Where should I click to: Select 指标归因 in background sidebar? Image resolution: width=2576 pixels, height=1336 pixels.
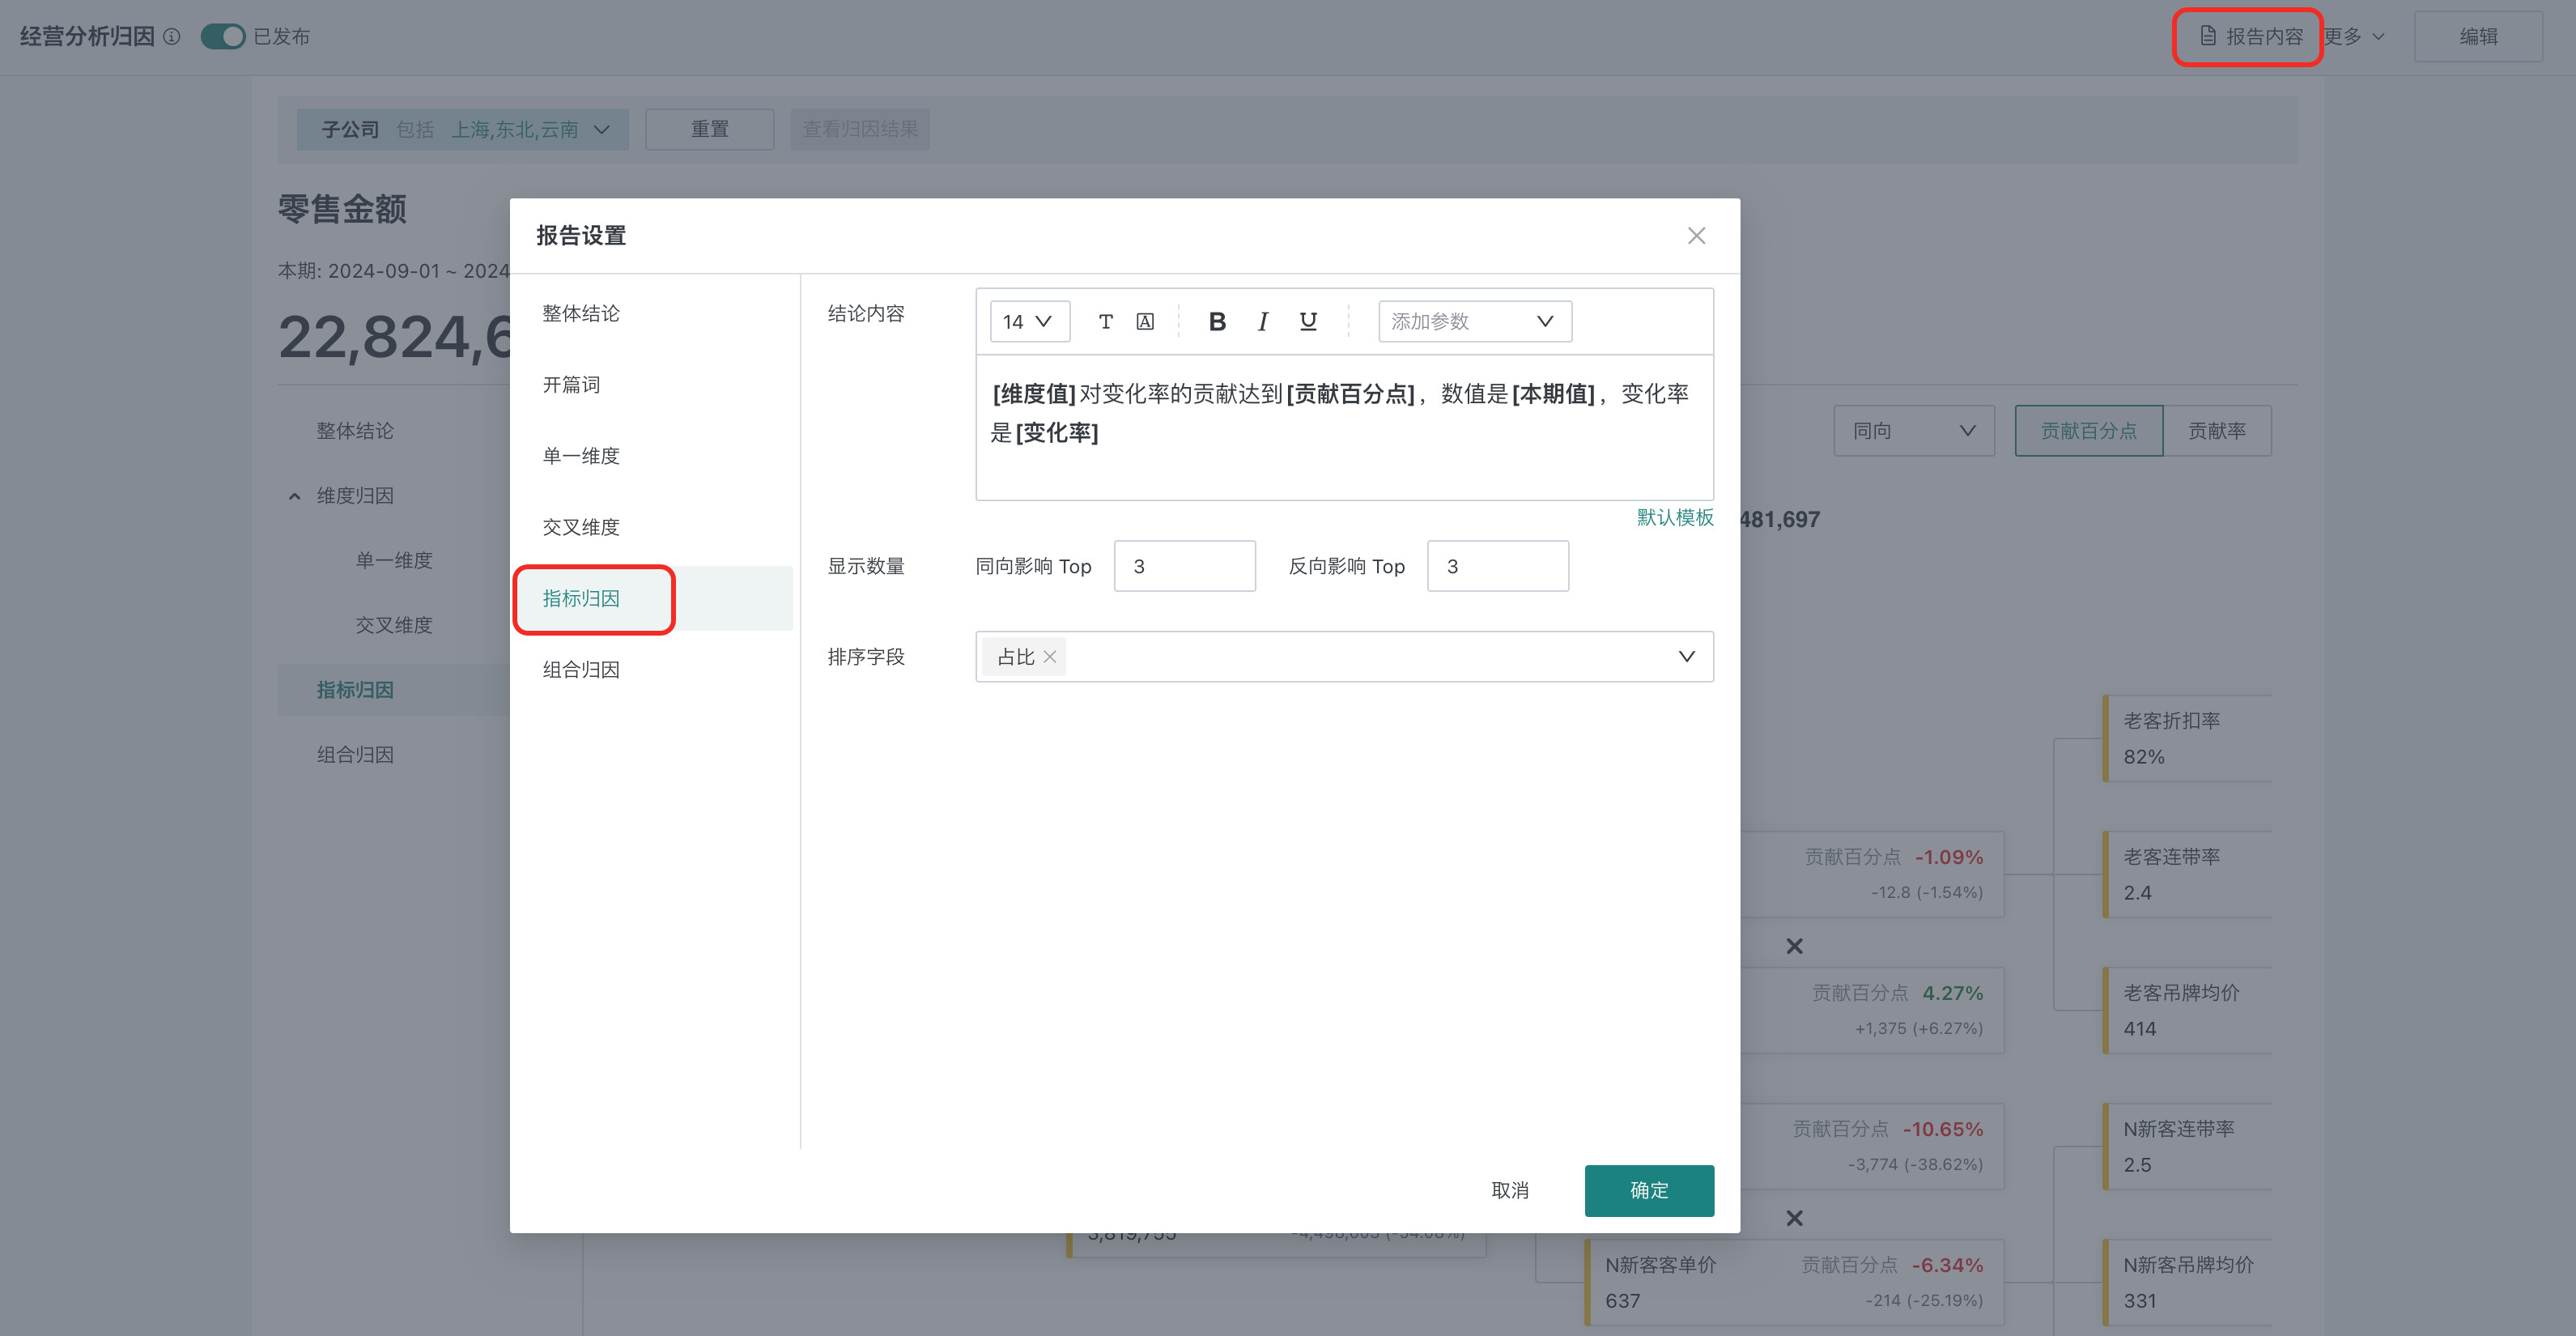coord(355,690)
